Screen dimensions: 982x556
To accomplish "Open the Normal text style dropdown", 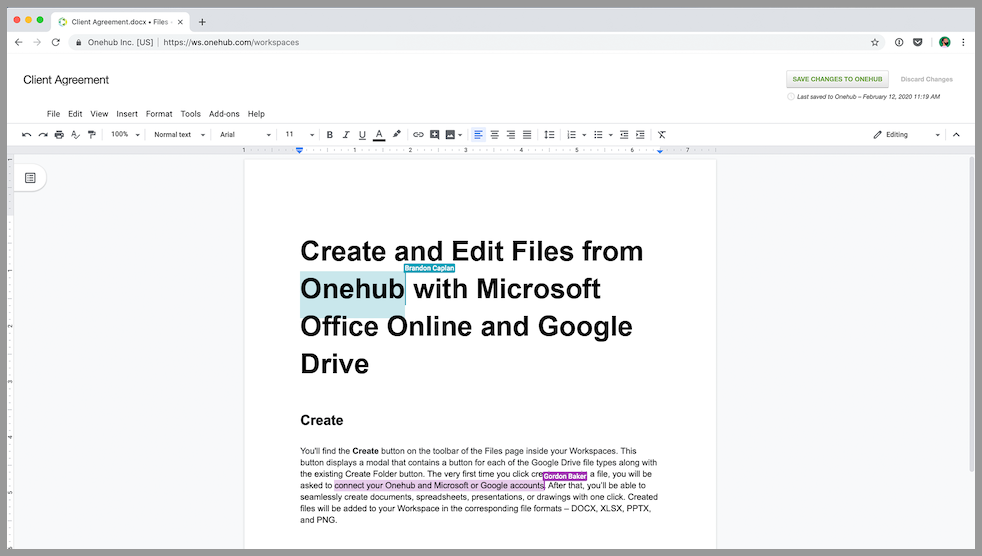I will point(179,135).
